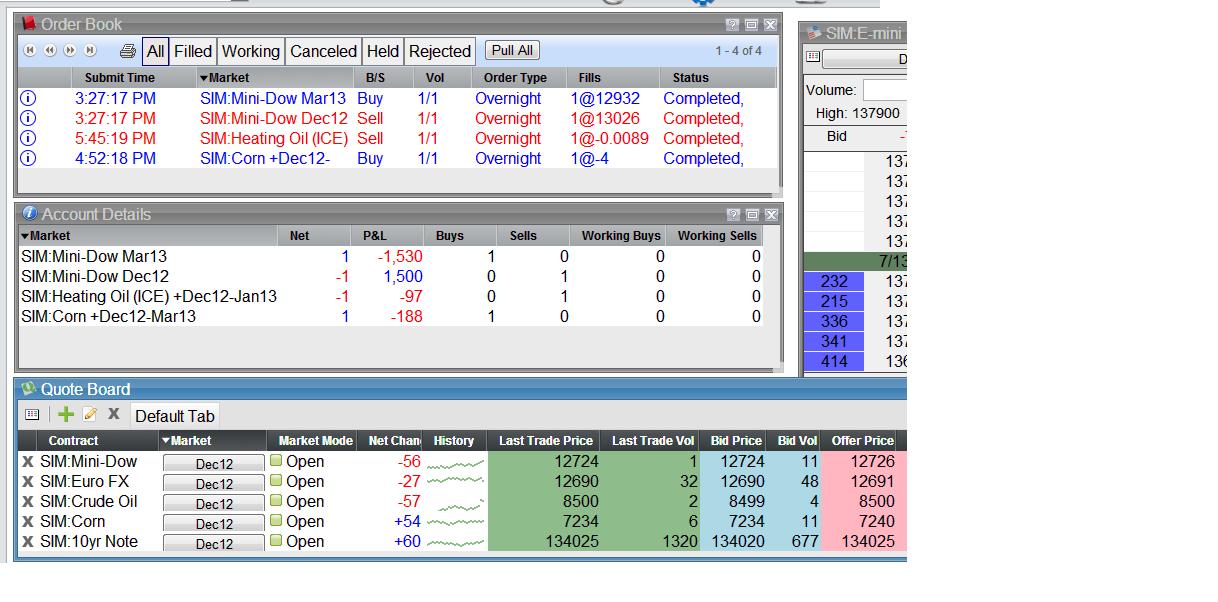Select the Canceled orders tab
The width and height of the screenshot is (1218, 602).
pyautogui.click(x=323, y=51)
